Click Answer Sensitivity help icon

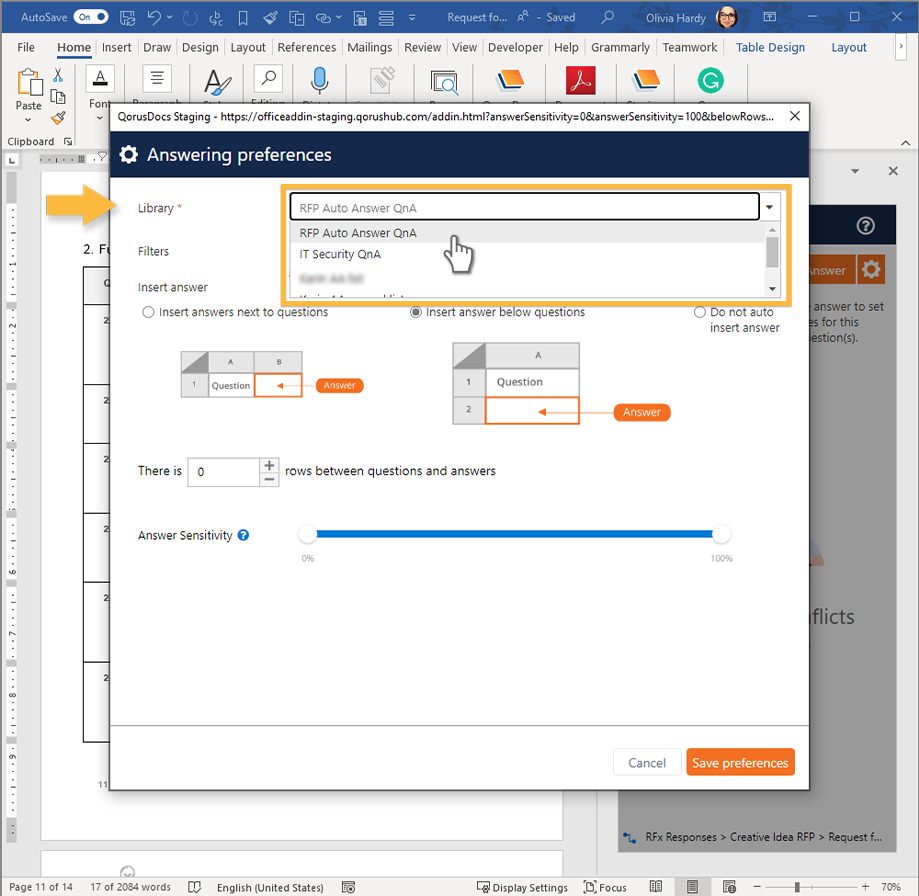[x=243, y=535]
